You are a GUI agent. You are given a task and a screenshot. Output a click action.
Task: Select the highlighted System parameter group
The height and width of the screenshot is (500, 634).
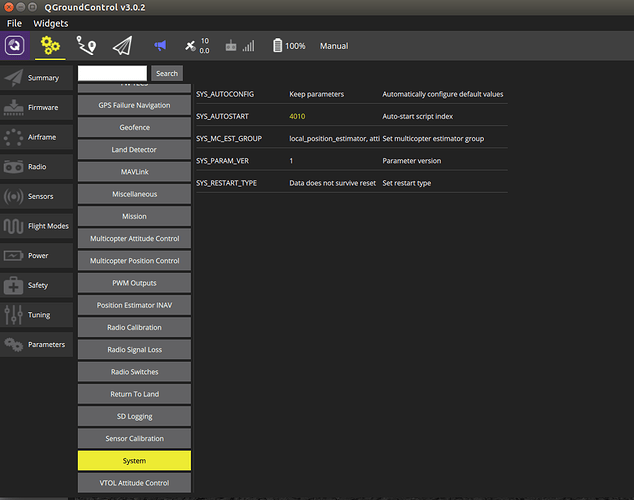click(x=134, y=461)
